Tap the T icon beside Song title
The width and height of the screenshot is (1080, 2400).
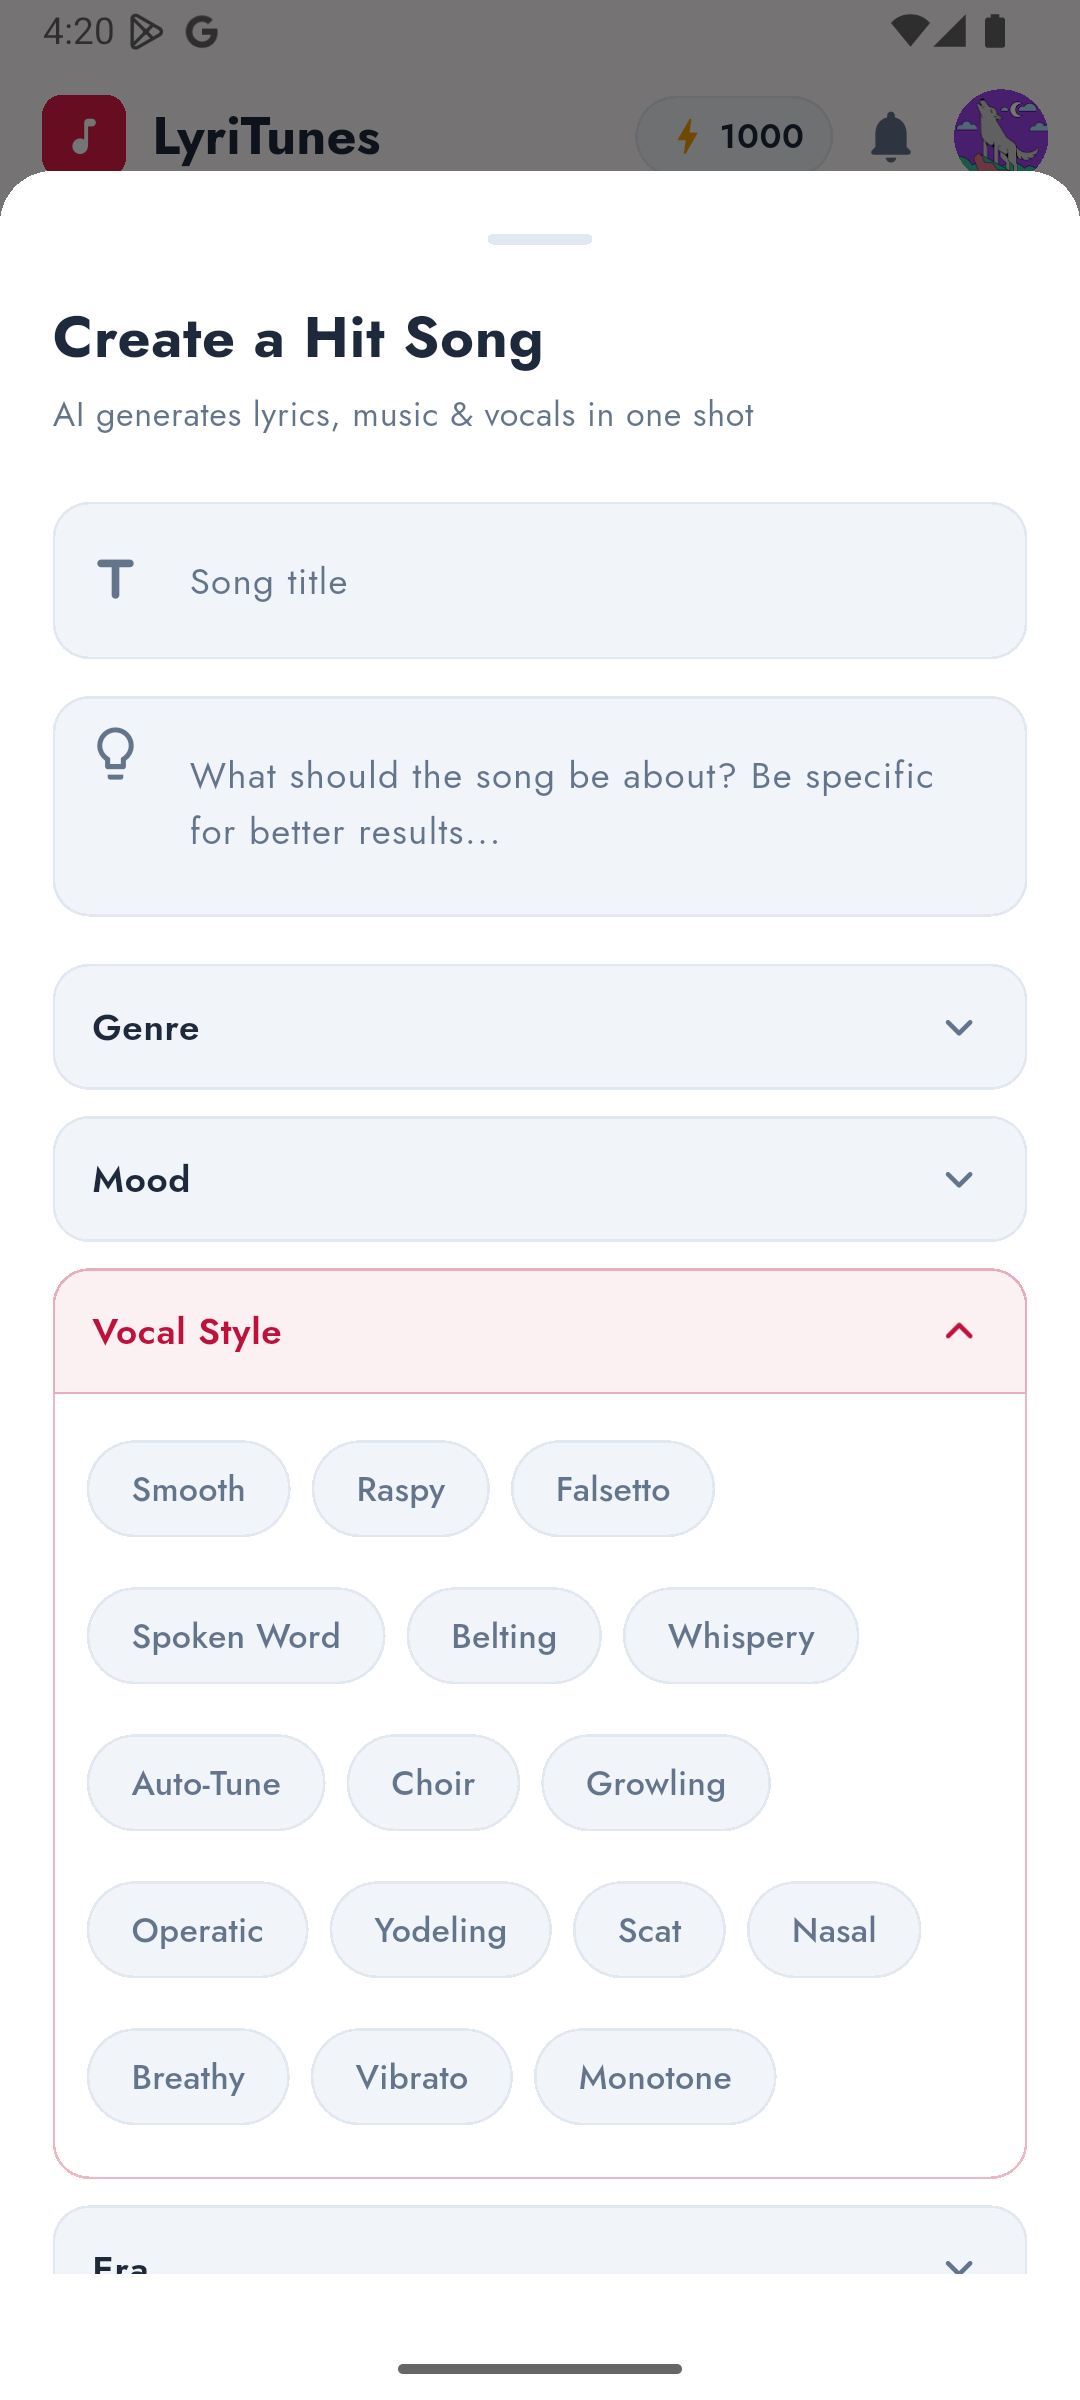coord(116,580)
